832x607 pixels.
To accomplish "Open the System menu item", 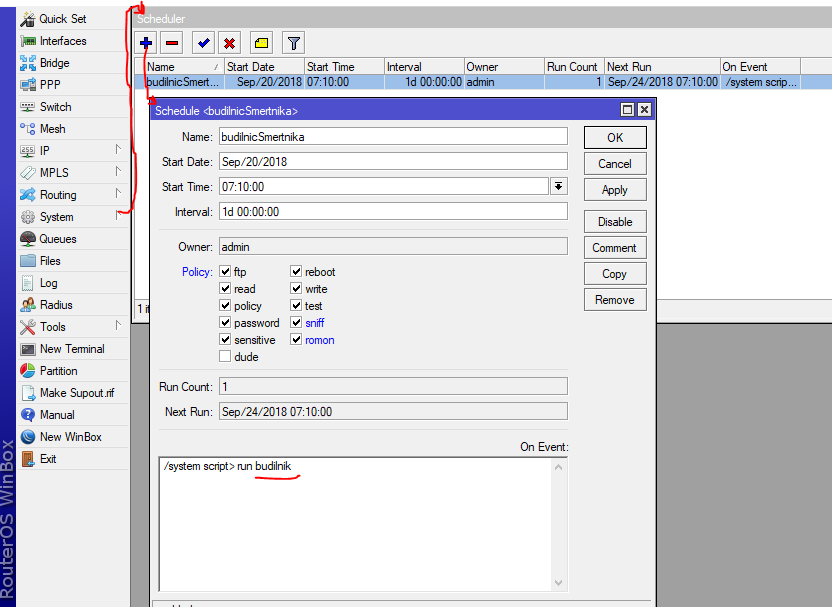I will point(56,217).
